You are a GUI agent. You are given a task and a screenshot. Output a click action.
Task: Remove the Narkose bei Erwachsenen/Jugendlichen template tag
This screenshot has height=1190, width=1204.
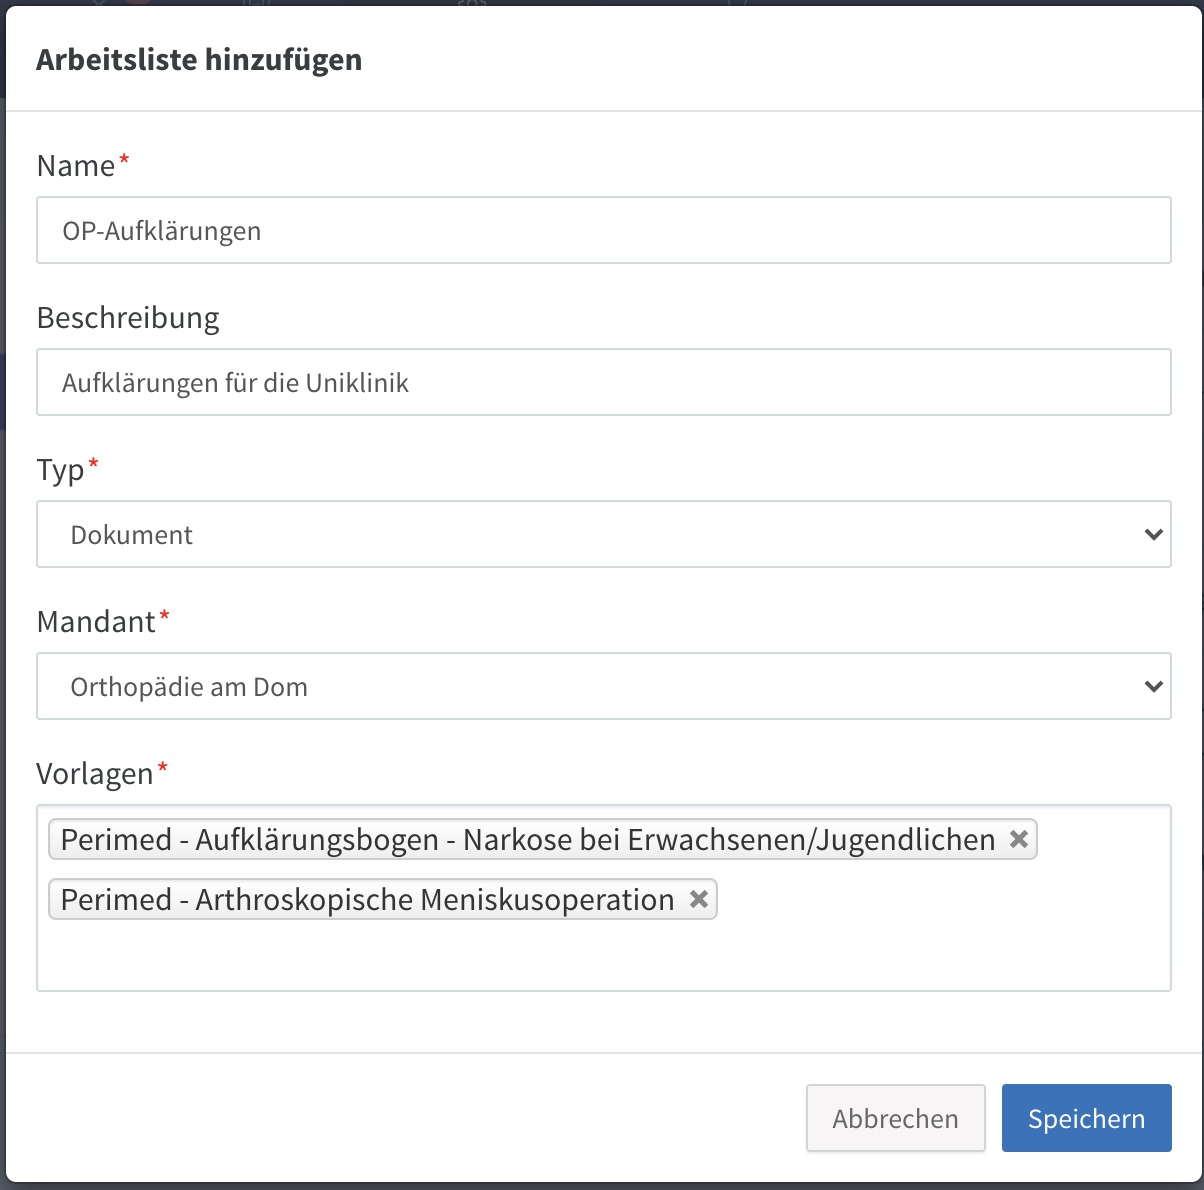1018,839
